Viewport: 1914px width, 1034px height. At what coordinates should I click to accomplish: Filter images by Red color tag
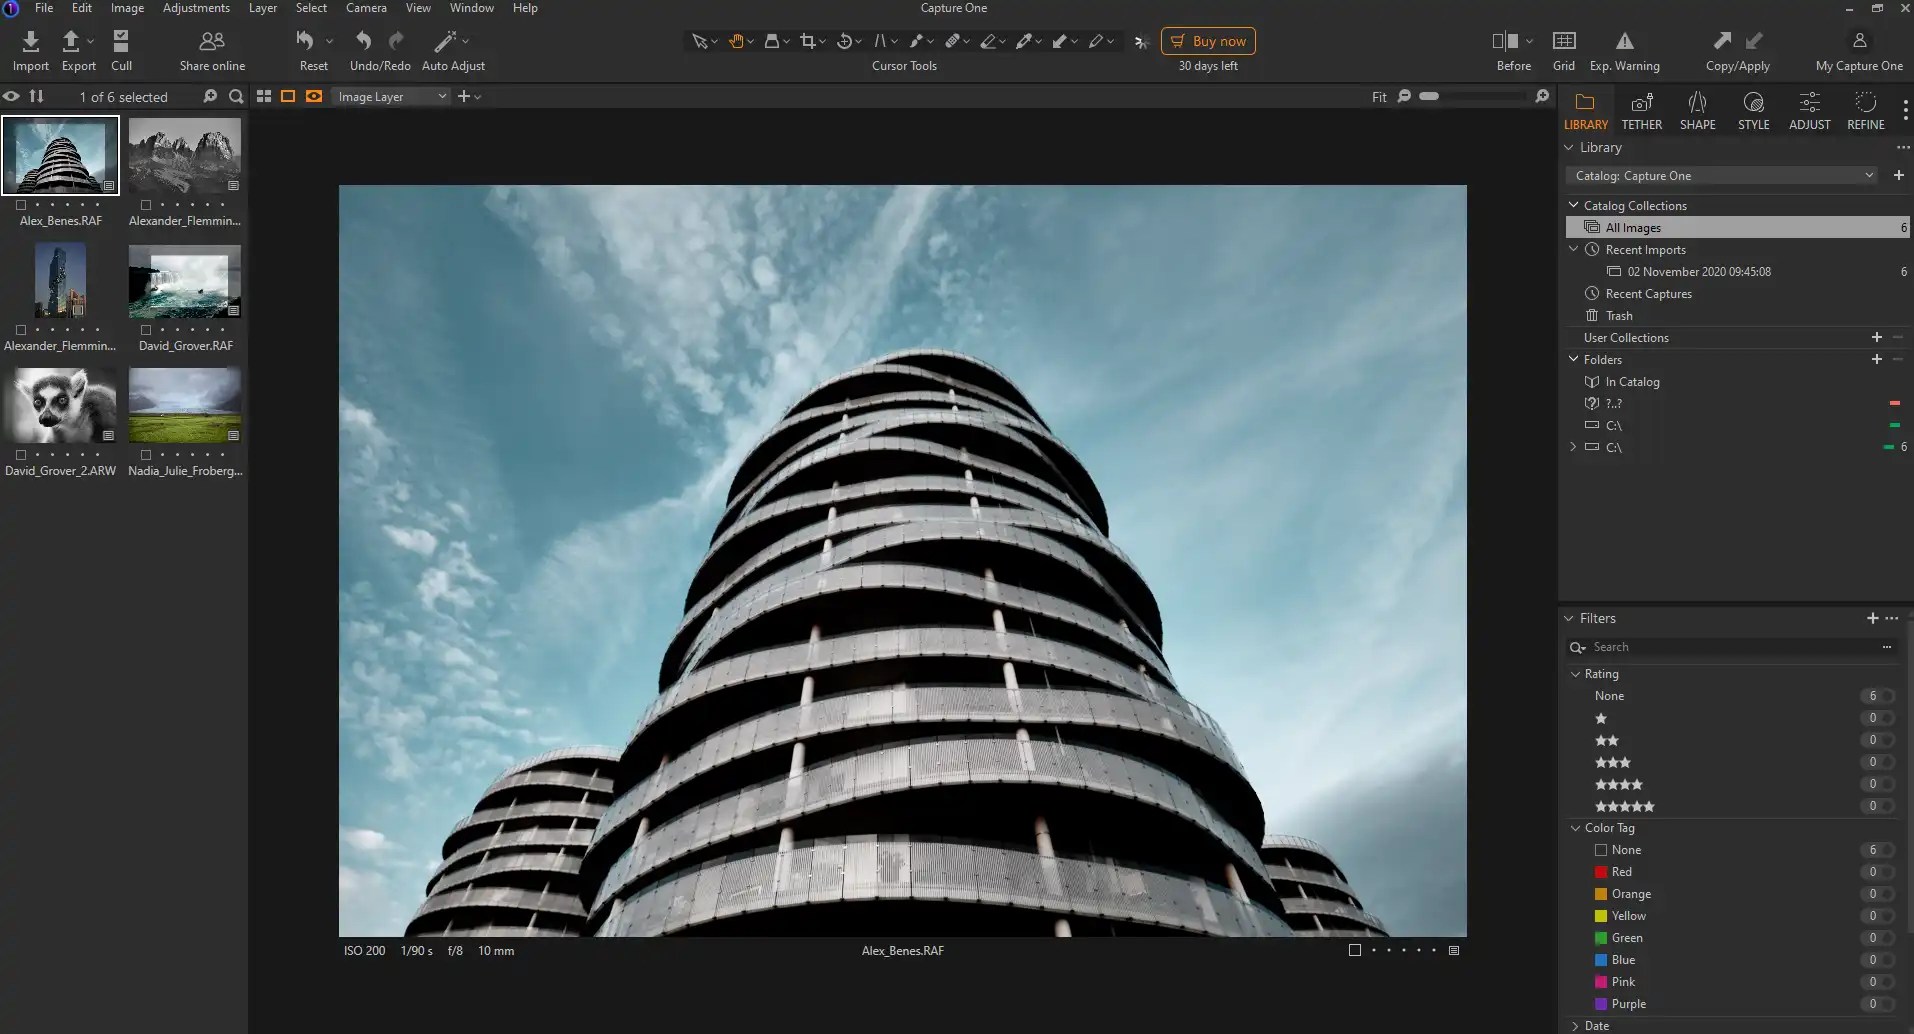1622,871
